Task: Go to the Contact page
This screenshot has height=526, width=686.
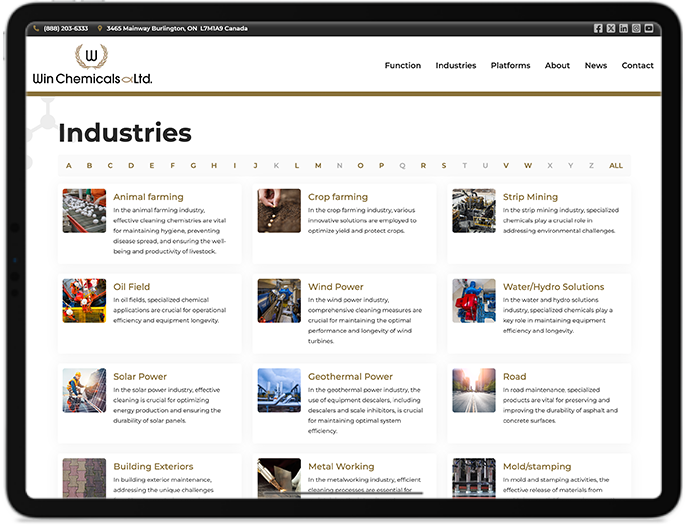Action: pos(639,66)
